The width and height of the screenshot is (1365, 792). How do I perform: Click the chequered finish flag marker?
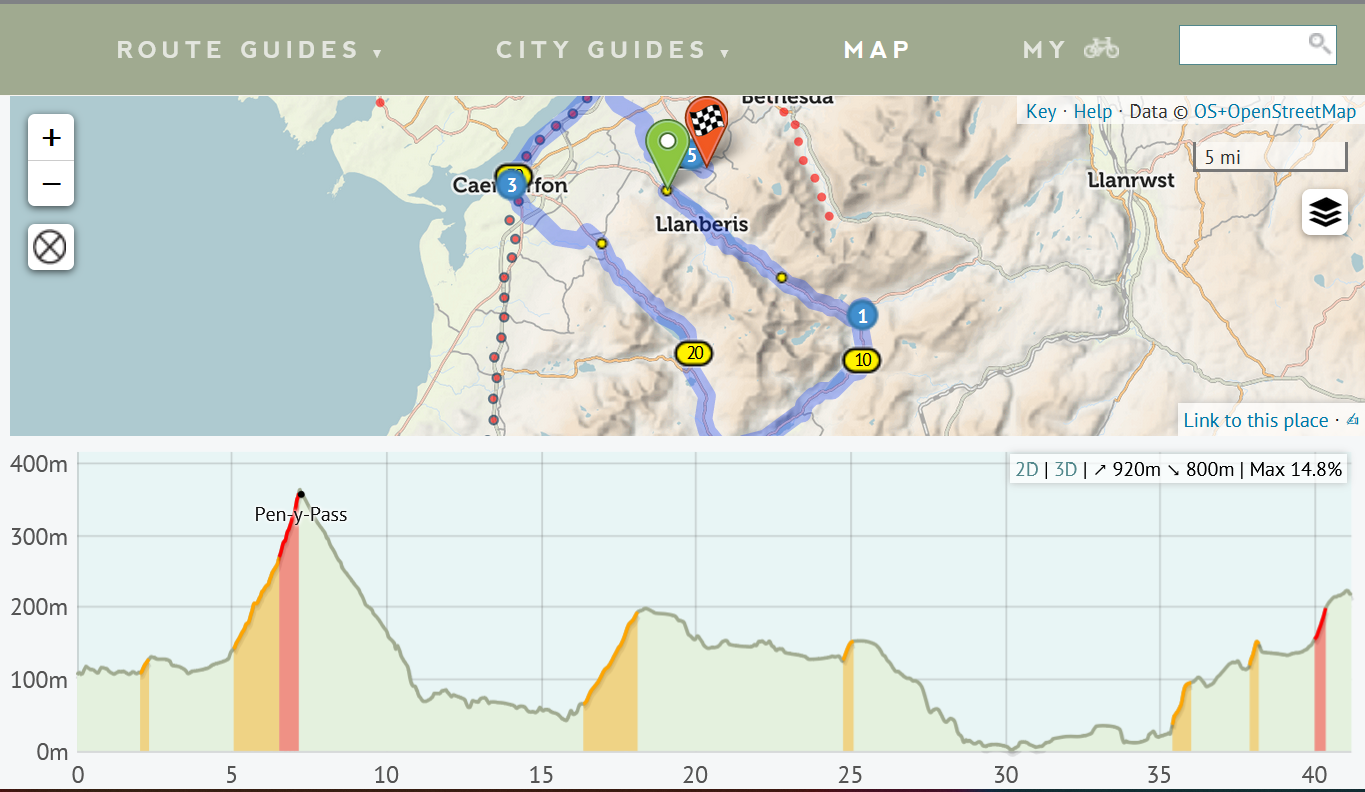click(x=706, y=123)
